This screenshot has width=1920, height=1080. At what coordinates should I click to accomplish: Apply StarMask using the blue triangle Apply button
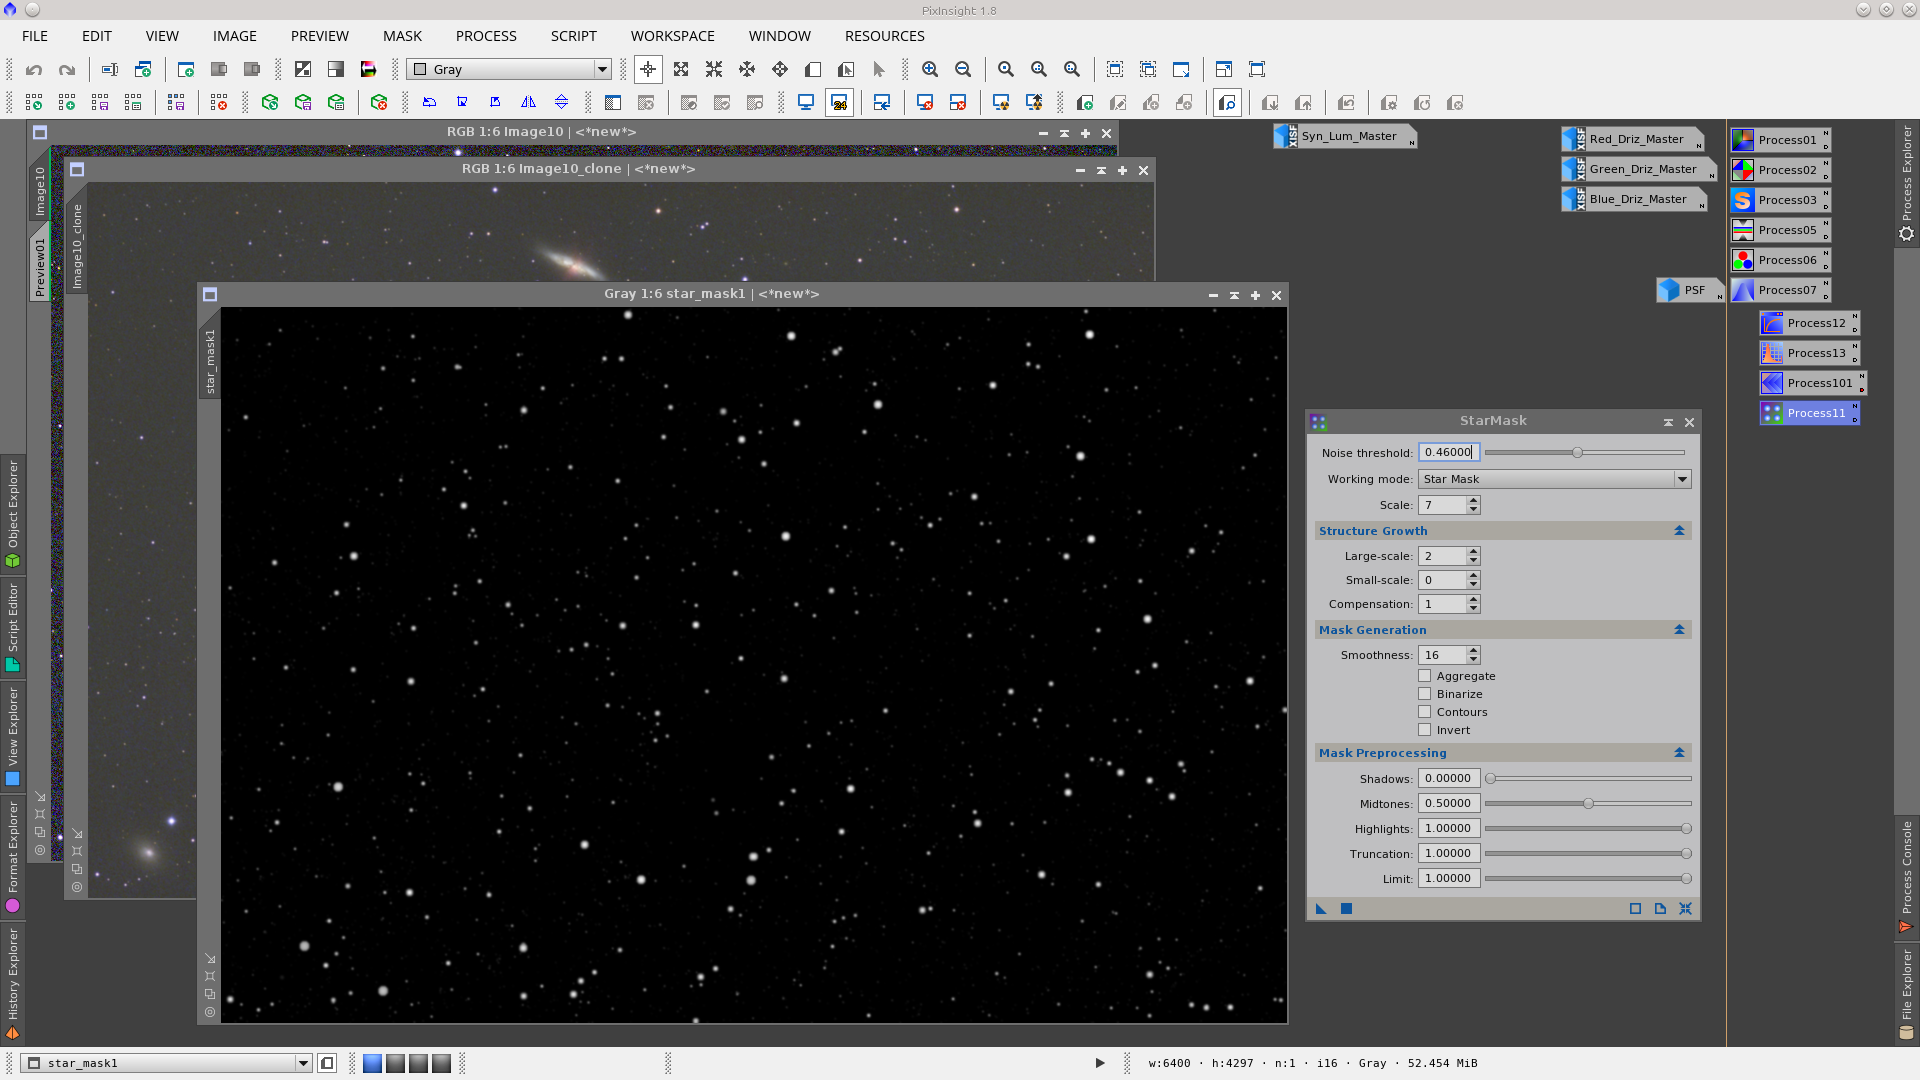tap(1320, 909)
